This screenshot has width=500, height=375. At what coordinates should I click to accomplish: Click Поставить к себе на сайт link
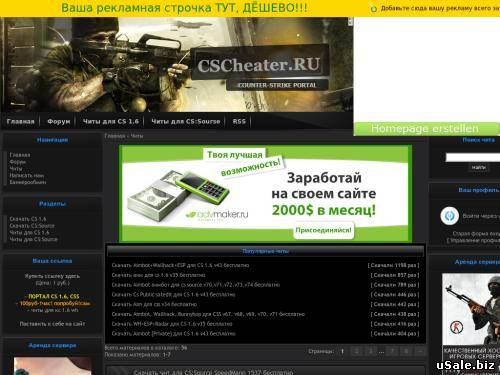point(52,324)
